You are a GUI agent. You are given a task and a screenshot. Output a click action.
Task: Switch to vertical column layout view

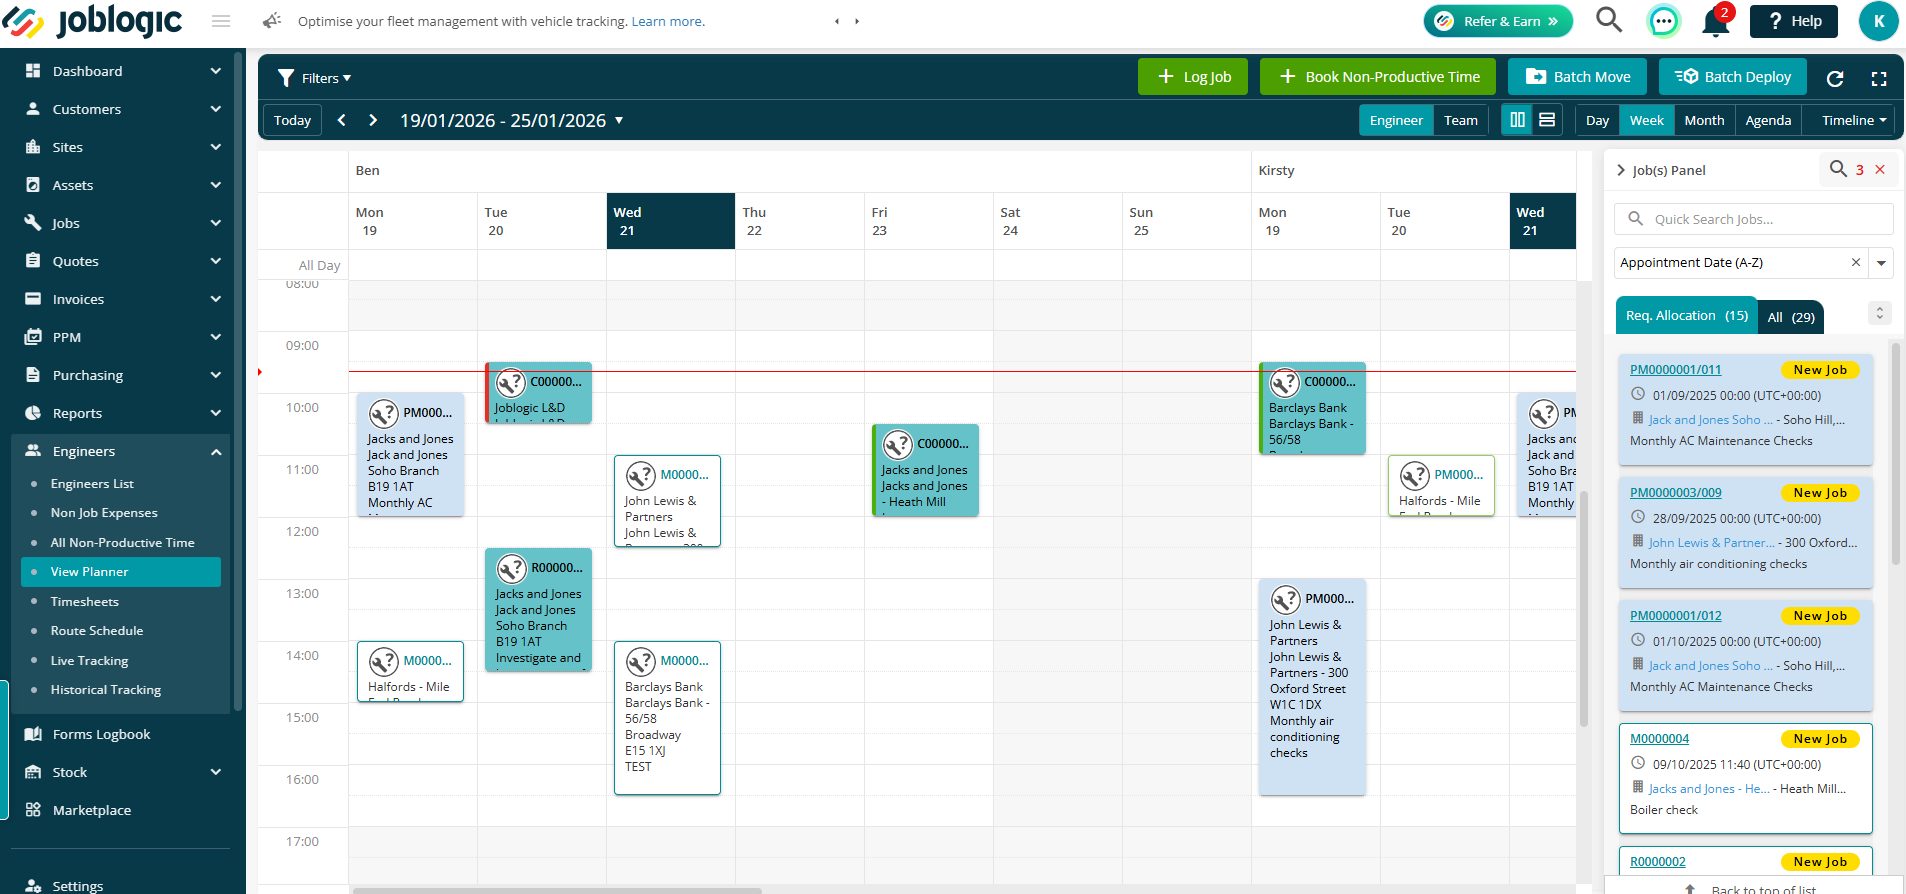(x=1517, y=120)
